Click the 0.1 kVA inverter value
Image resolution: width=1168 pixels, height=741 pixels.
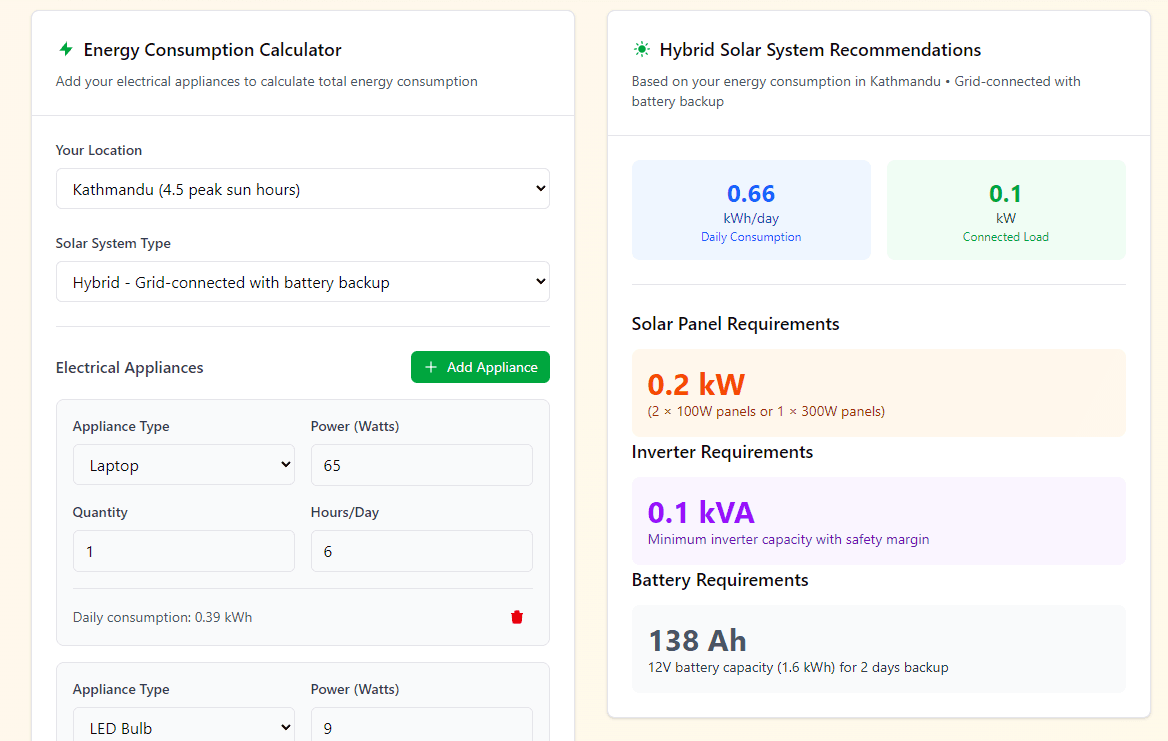tap(701, 512)
